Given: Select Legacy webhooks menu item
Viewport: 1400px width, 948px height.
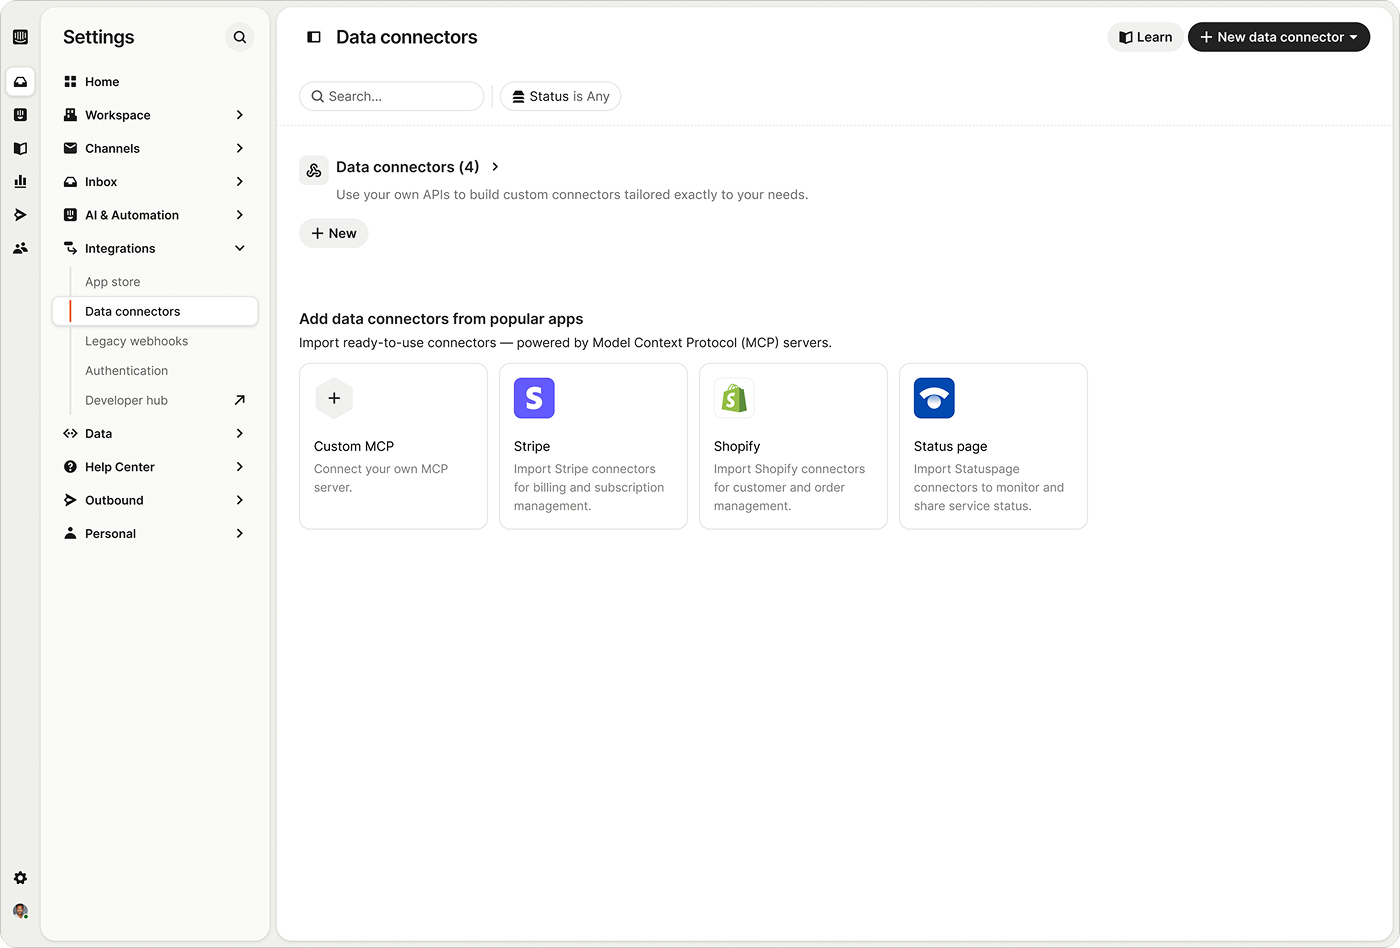Looking at the screenshot, I should pos(136,341).
